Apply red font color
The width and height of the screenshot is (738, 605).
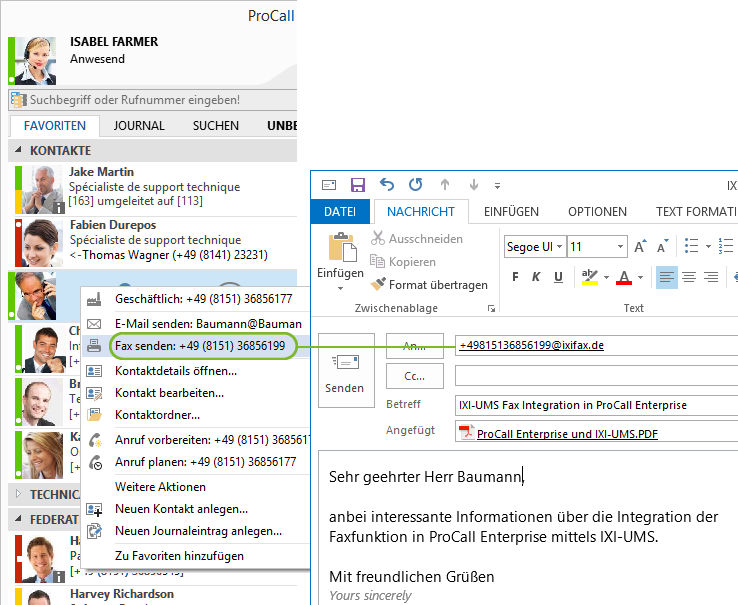pyautogui.click(x=624, y=277)
